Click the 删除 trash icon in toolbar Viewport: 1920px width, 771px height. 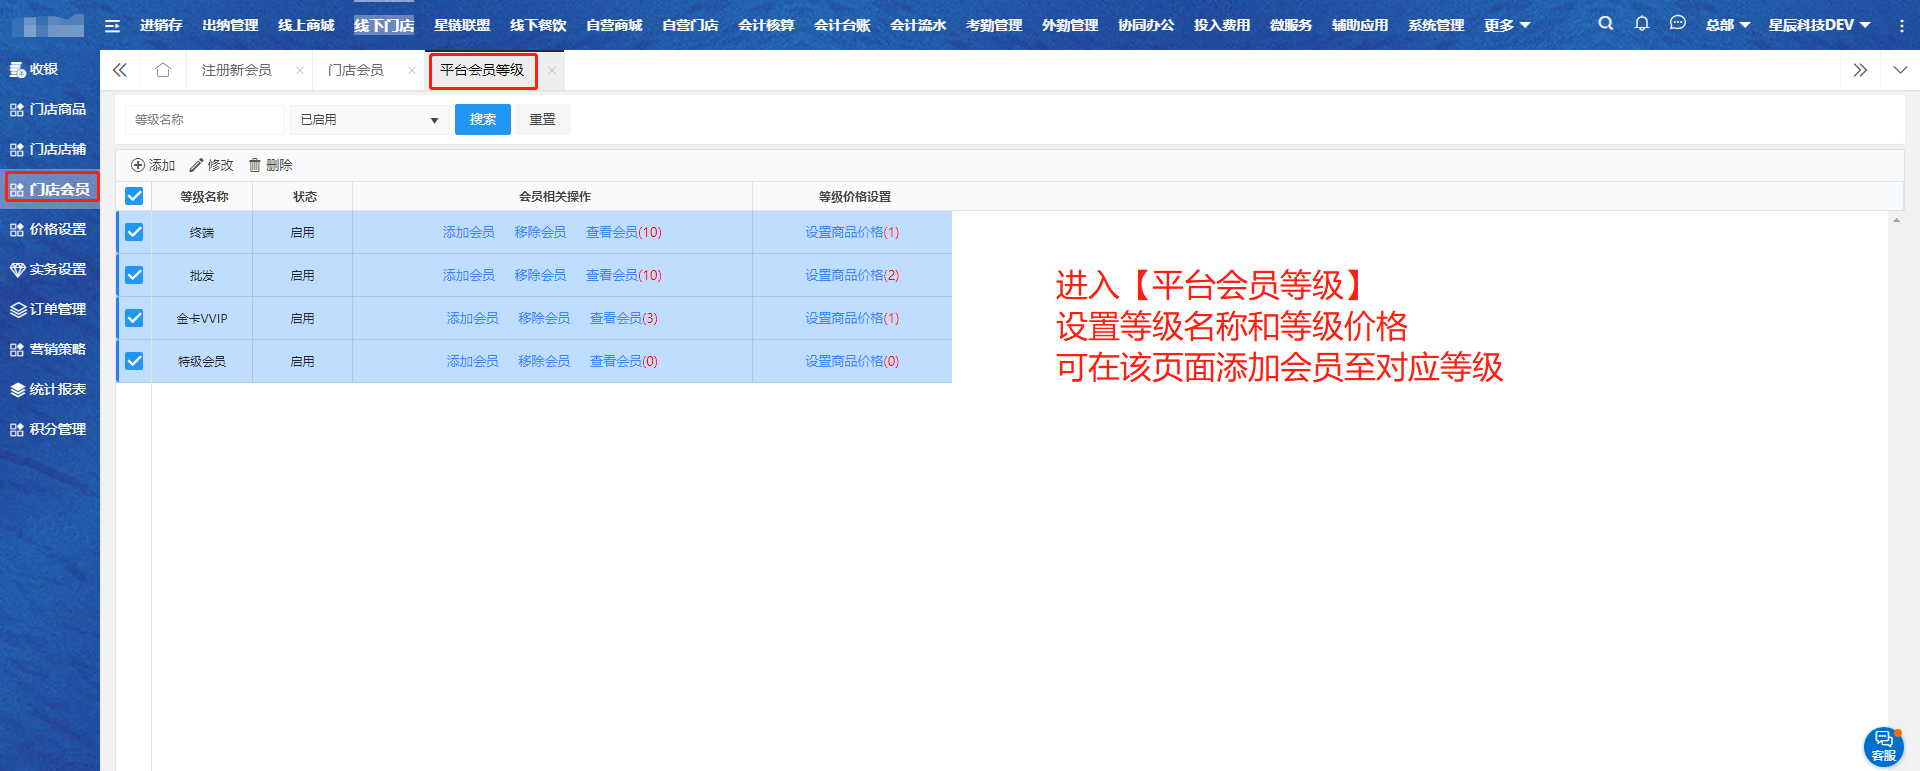pyautogui.click(x=255, y=165)
